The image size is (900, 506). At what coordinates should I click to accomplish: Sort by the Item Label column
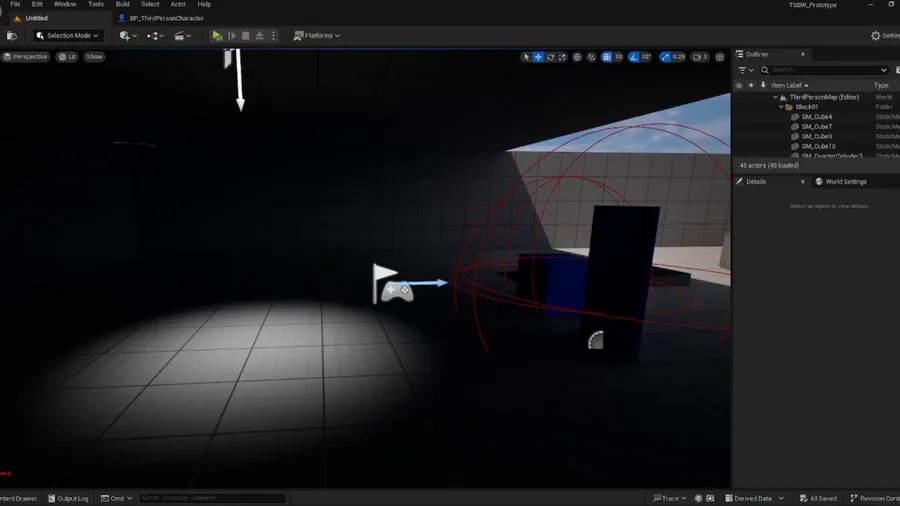coord(789,85)
